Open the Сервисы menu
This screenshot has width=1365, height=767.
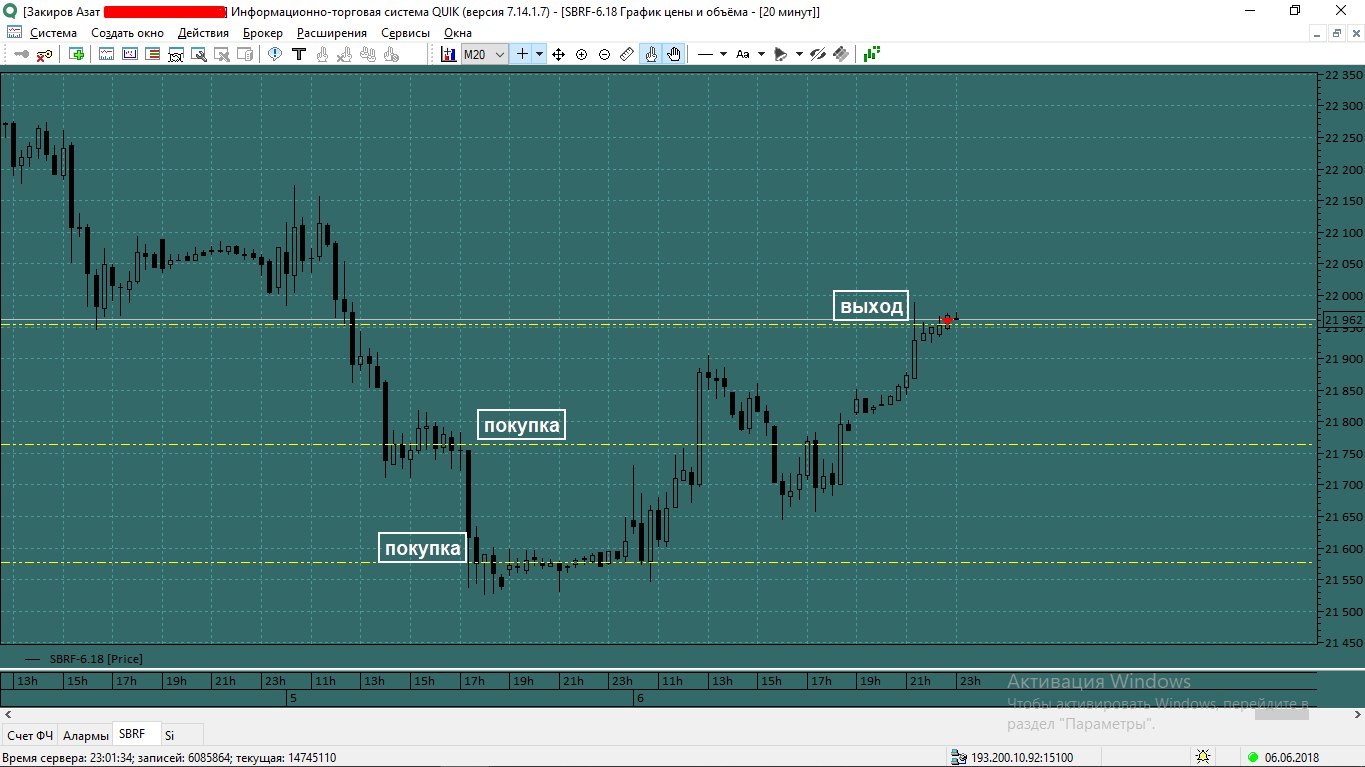click(405, 33)
